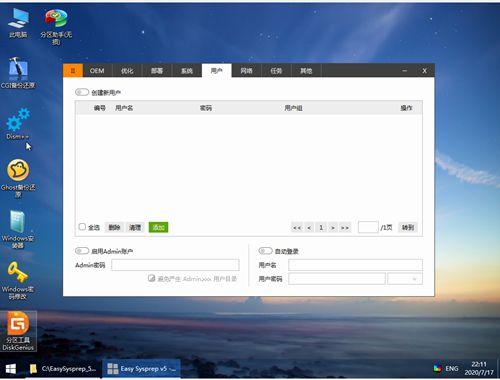Click the CGI backup restore desktop icon

pos(18,73)
